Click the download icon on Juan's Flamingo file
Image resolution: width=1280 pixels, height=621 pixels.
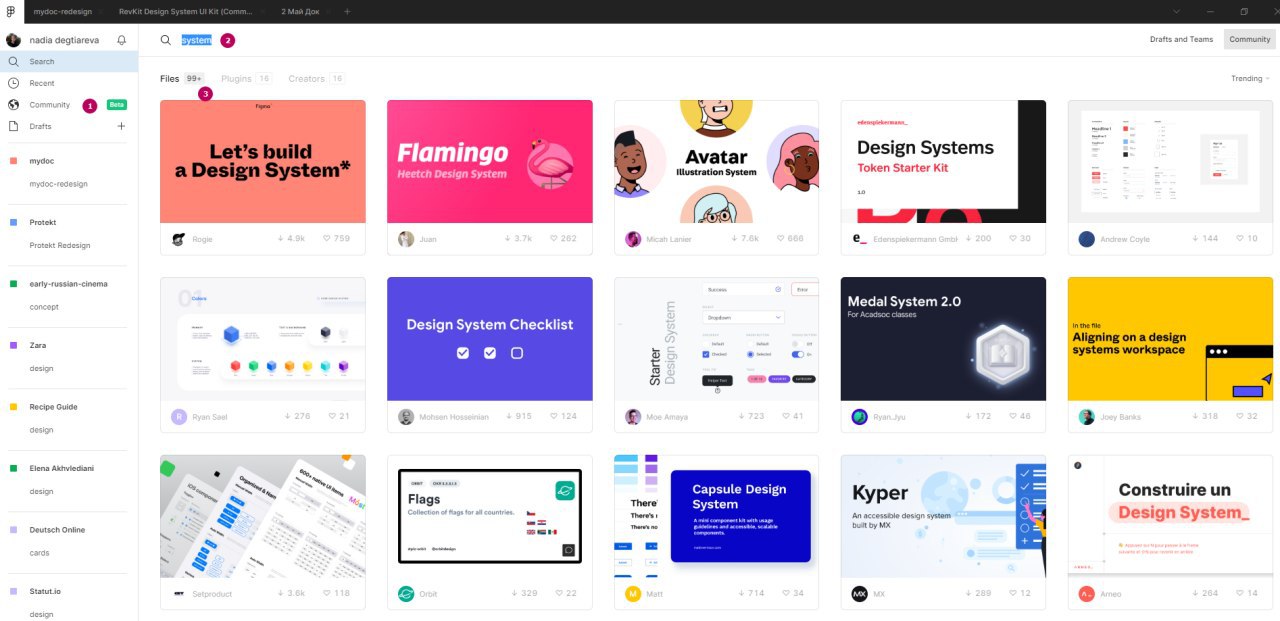point(507,239)
